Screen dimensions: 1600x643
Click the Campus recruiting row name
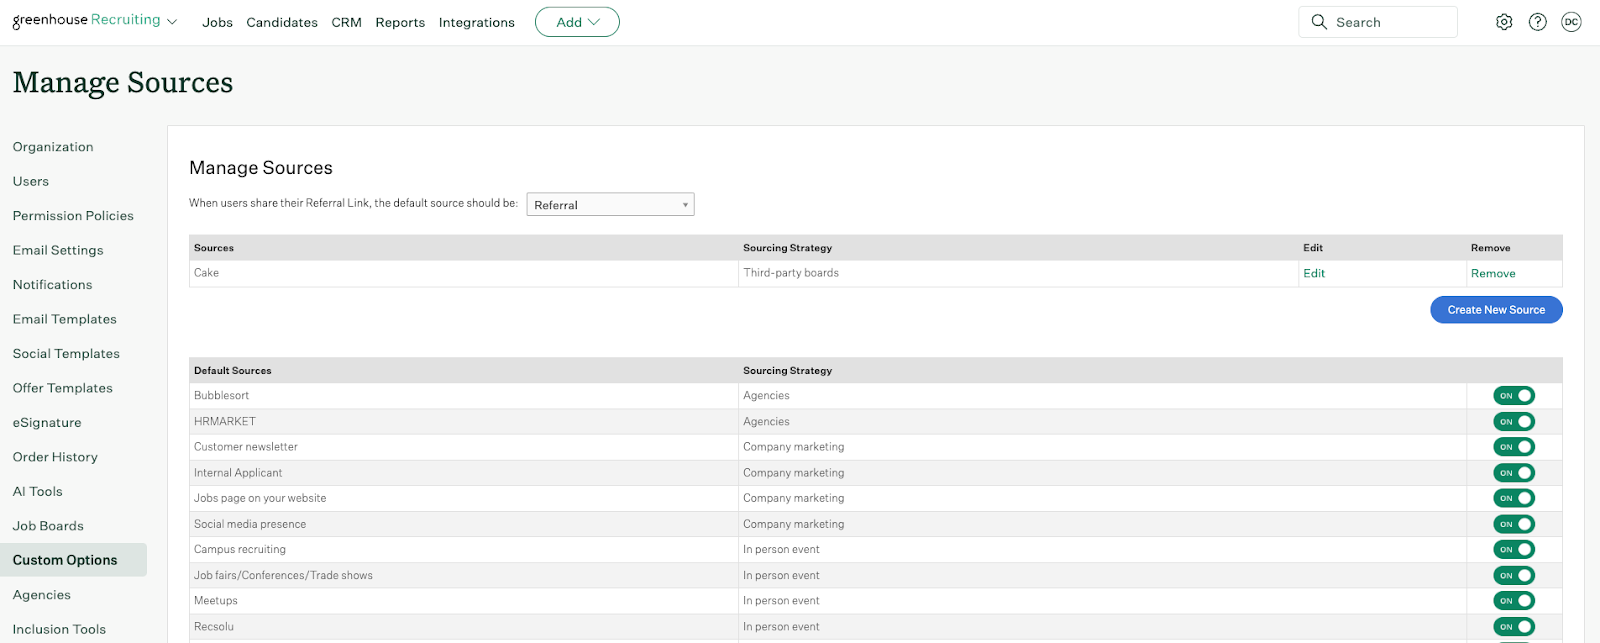tap(240, 550)
